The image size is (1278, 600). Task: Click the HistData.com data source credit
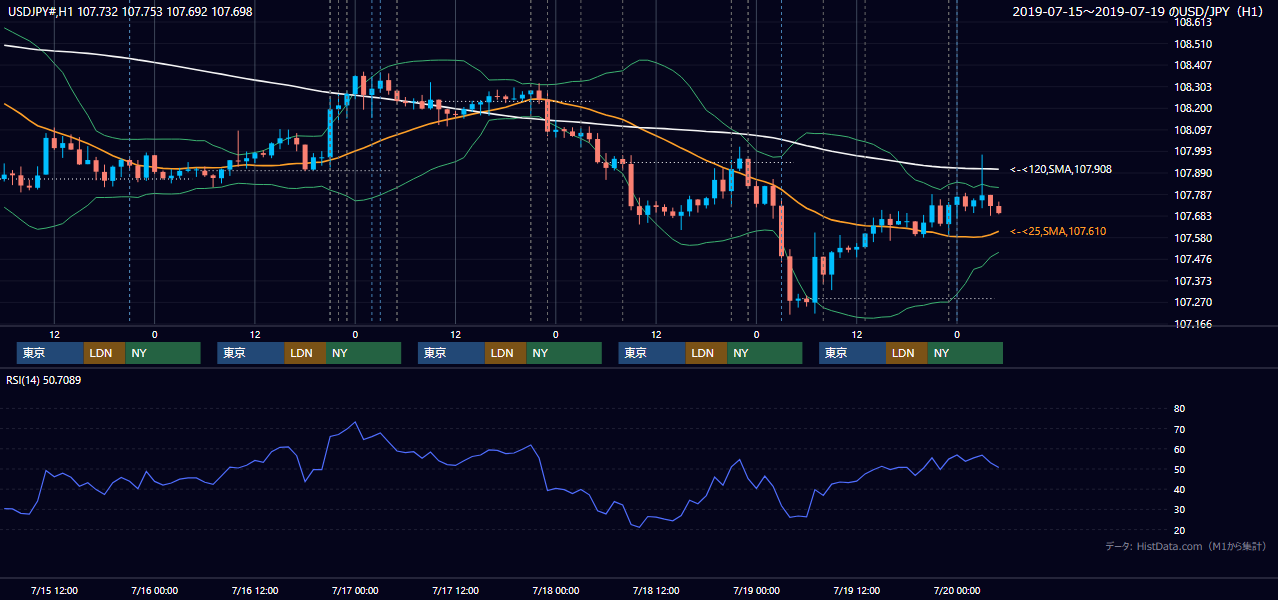[1186, 546]
